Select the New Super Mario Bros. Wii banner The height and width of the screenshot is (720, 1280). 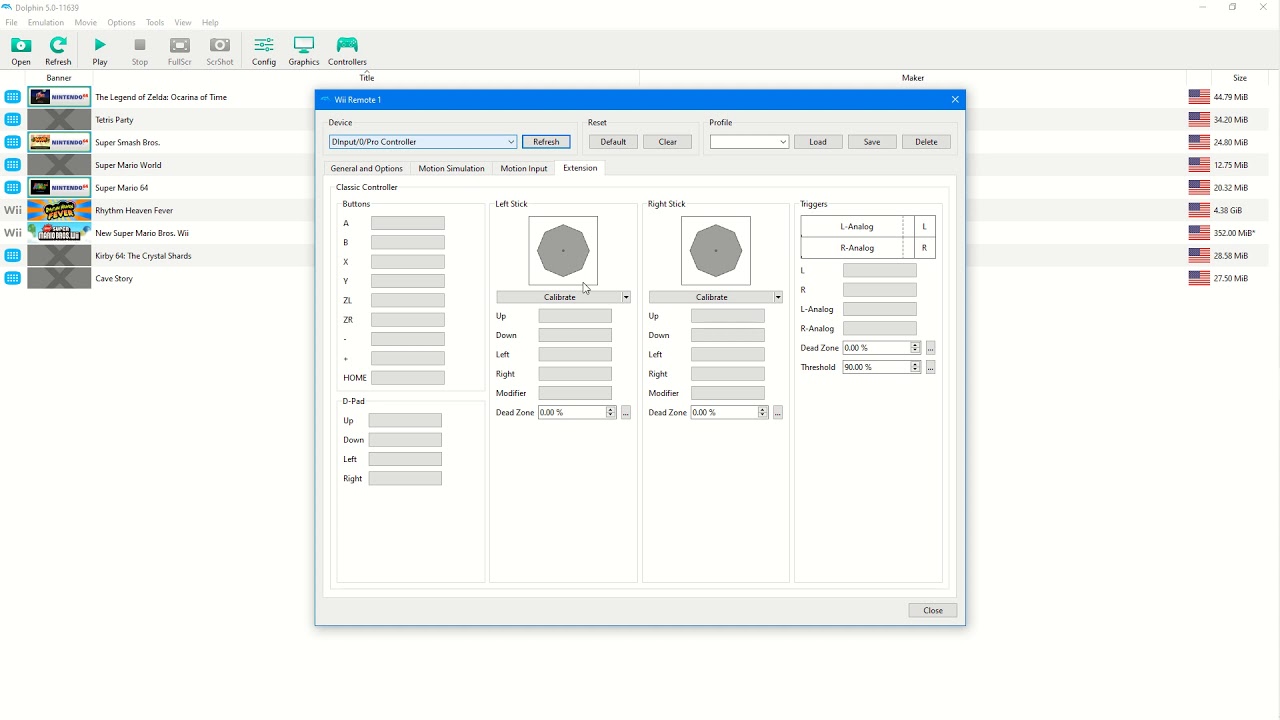click(59, 233)
